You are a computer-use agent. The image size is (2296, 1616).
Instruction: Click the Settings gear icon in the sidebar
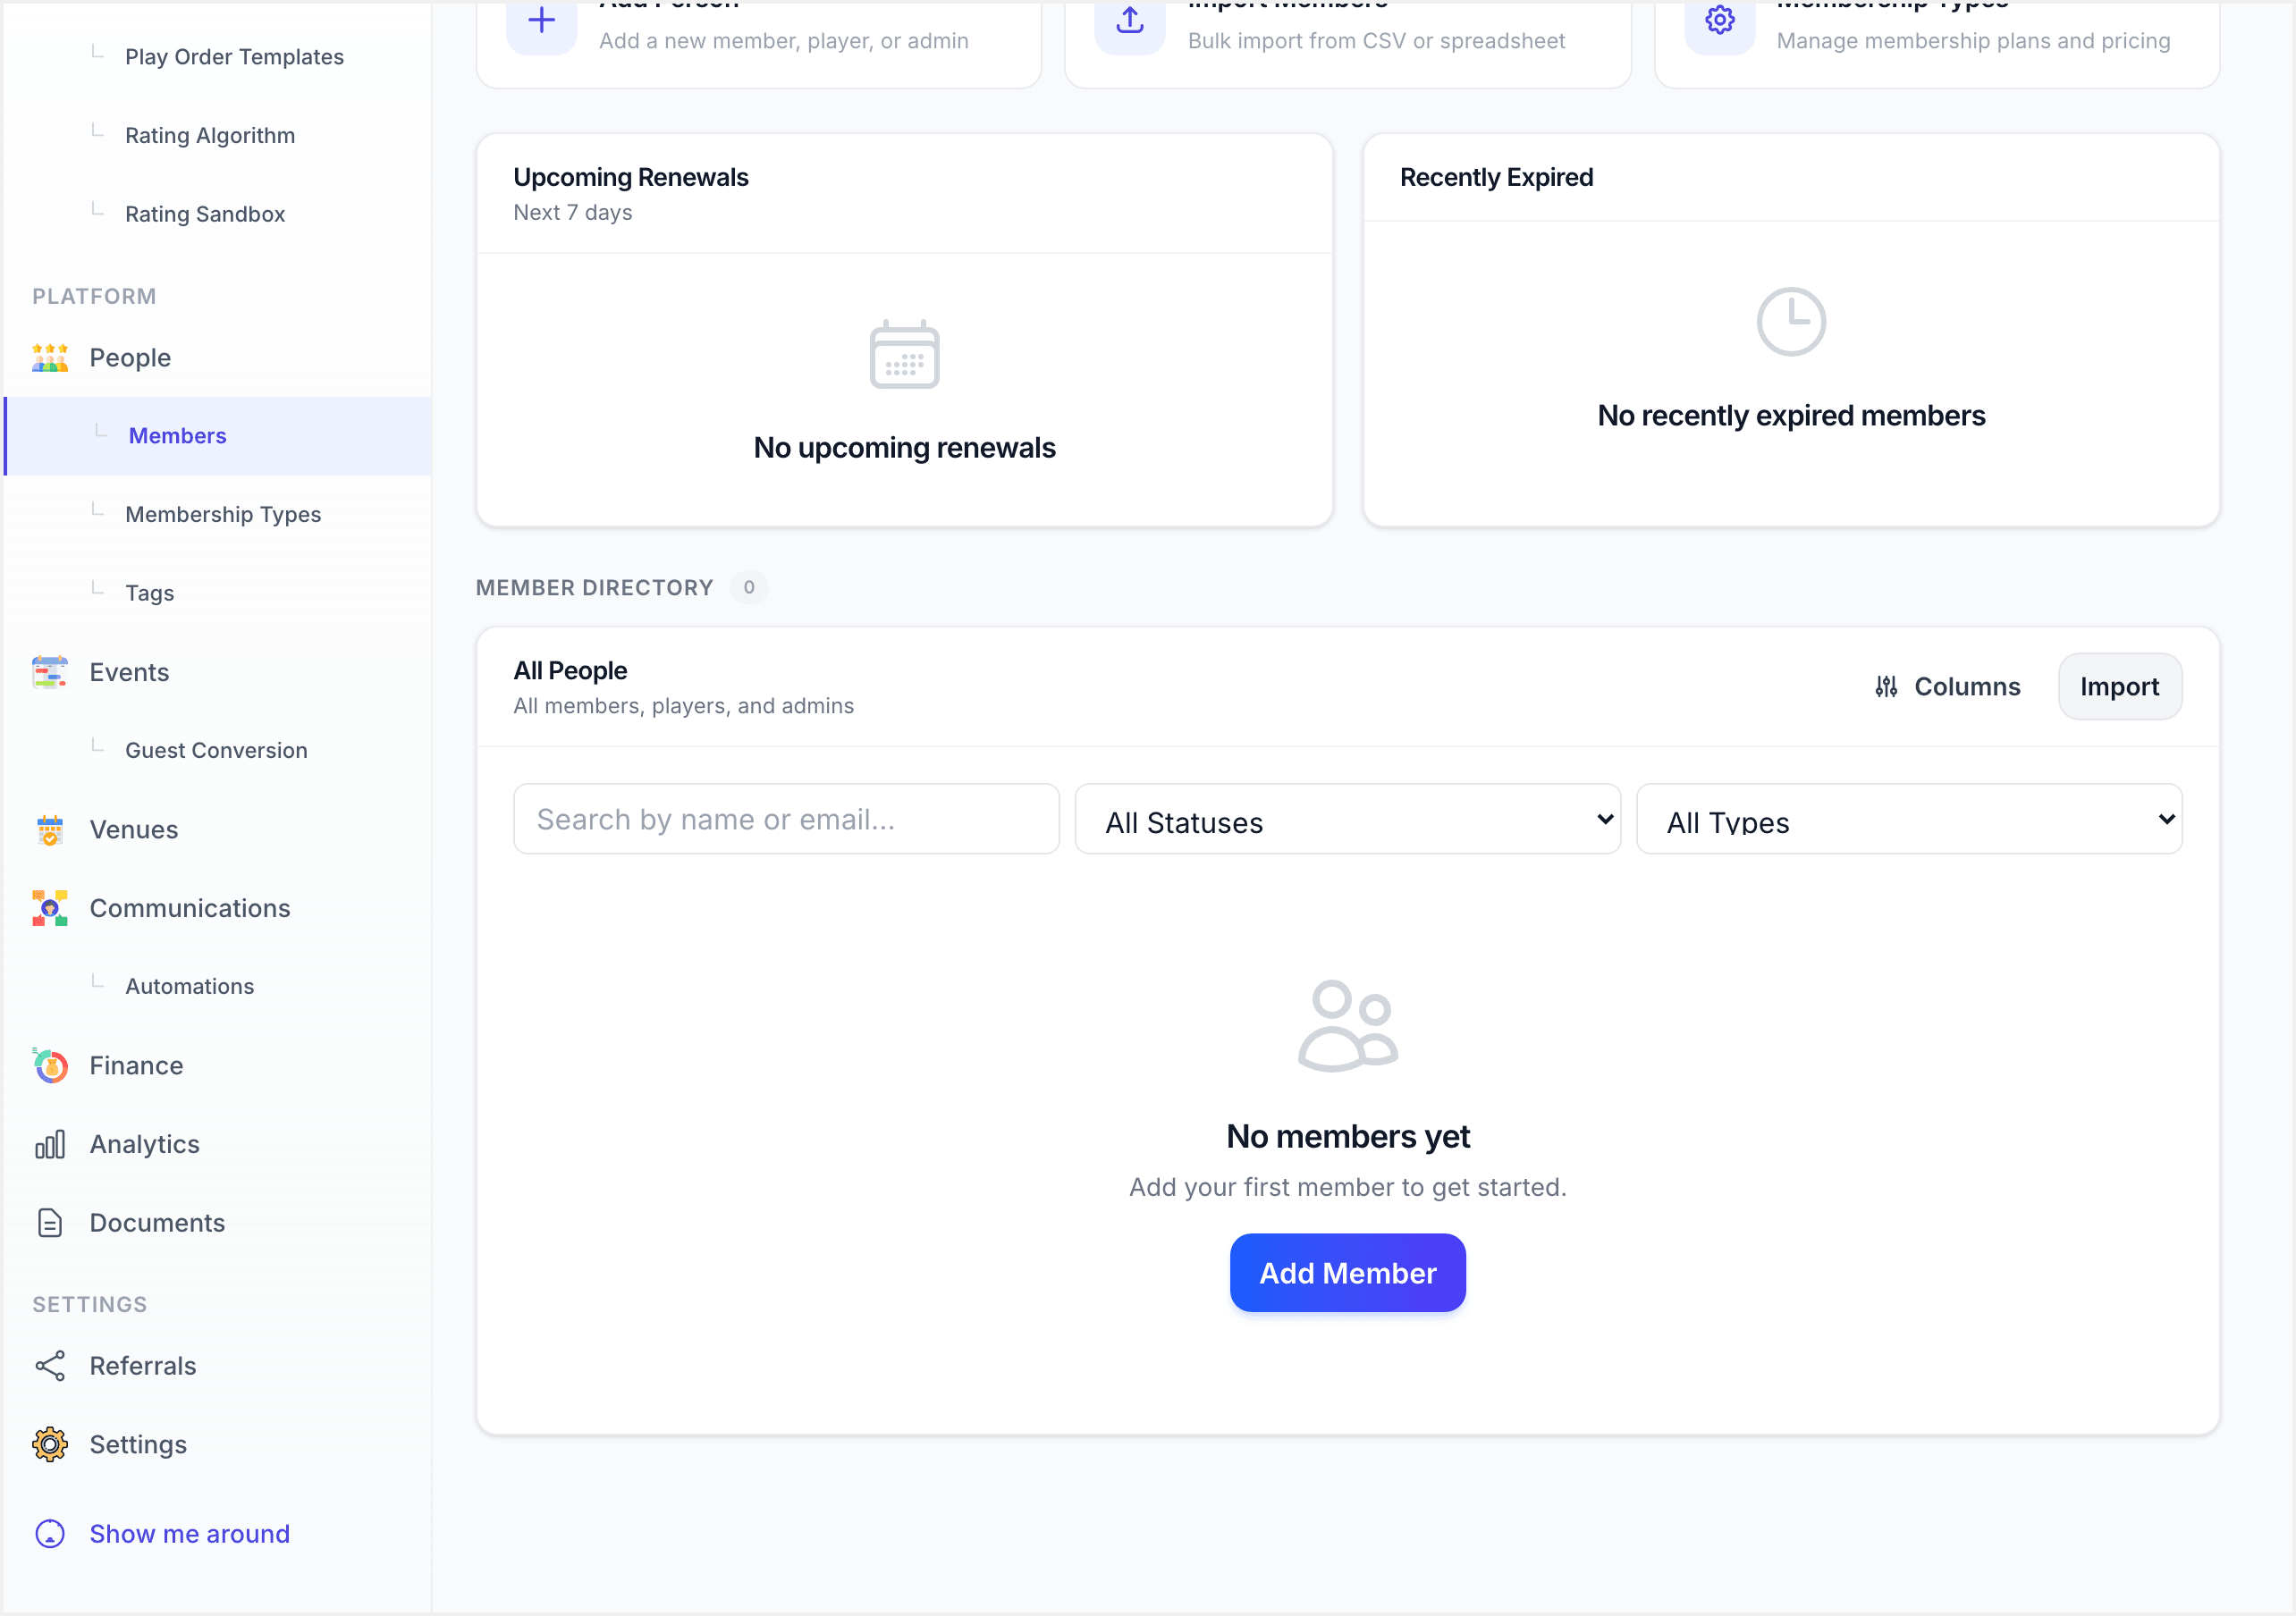click(49, 1445)
